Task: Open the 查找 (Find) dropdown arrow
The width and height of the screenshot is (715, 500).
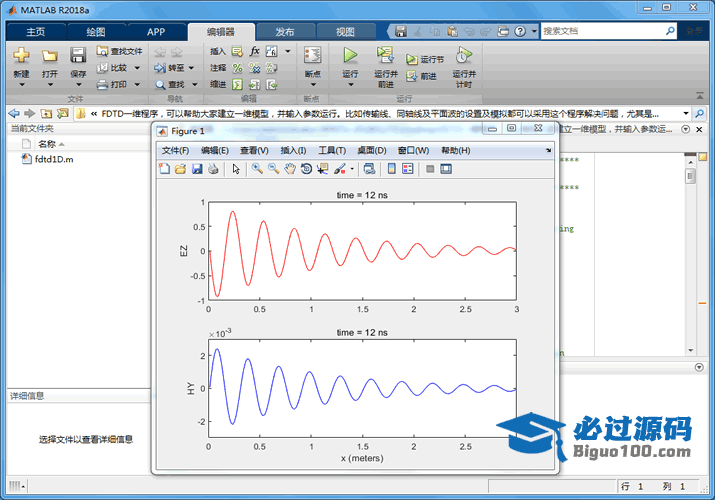Action: (195, 84)
